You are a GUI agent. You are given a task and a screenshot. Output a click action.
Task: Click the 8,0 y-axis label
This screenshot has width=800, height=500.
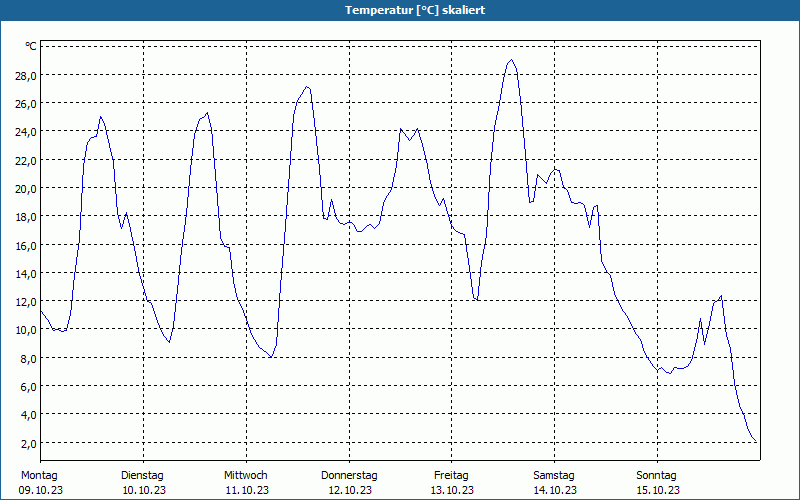pyautogui.click(x=29, y=358)
